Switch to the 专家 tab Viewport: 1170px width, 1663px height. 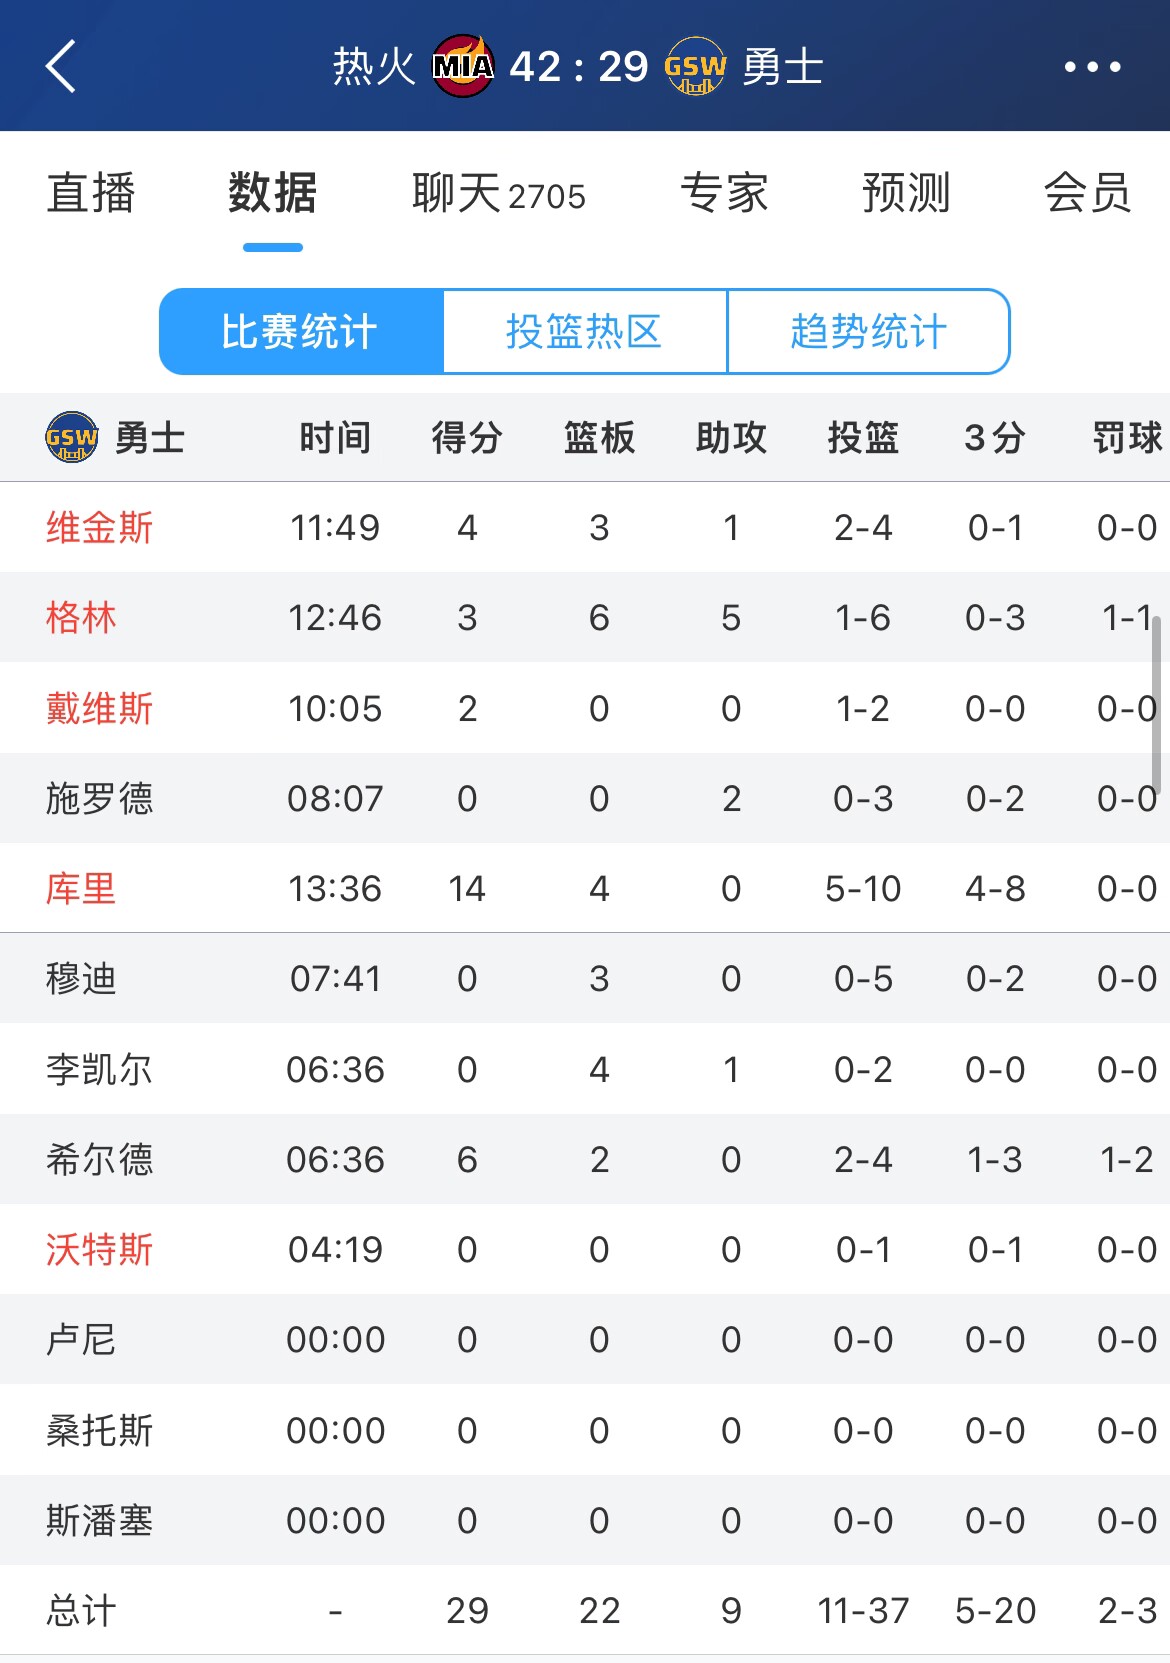[x=724, y=193]
